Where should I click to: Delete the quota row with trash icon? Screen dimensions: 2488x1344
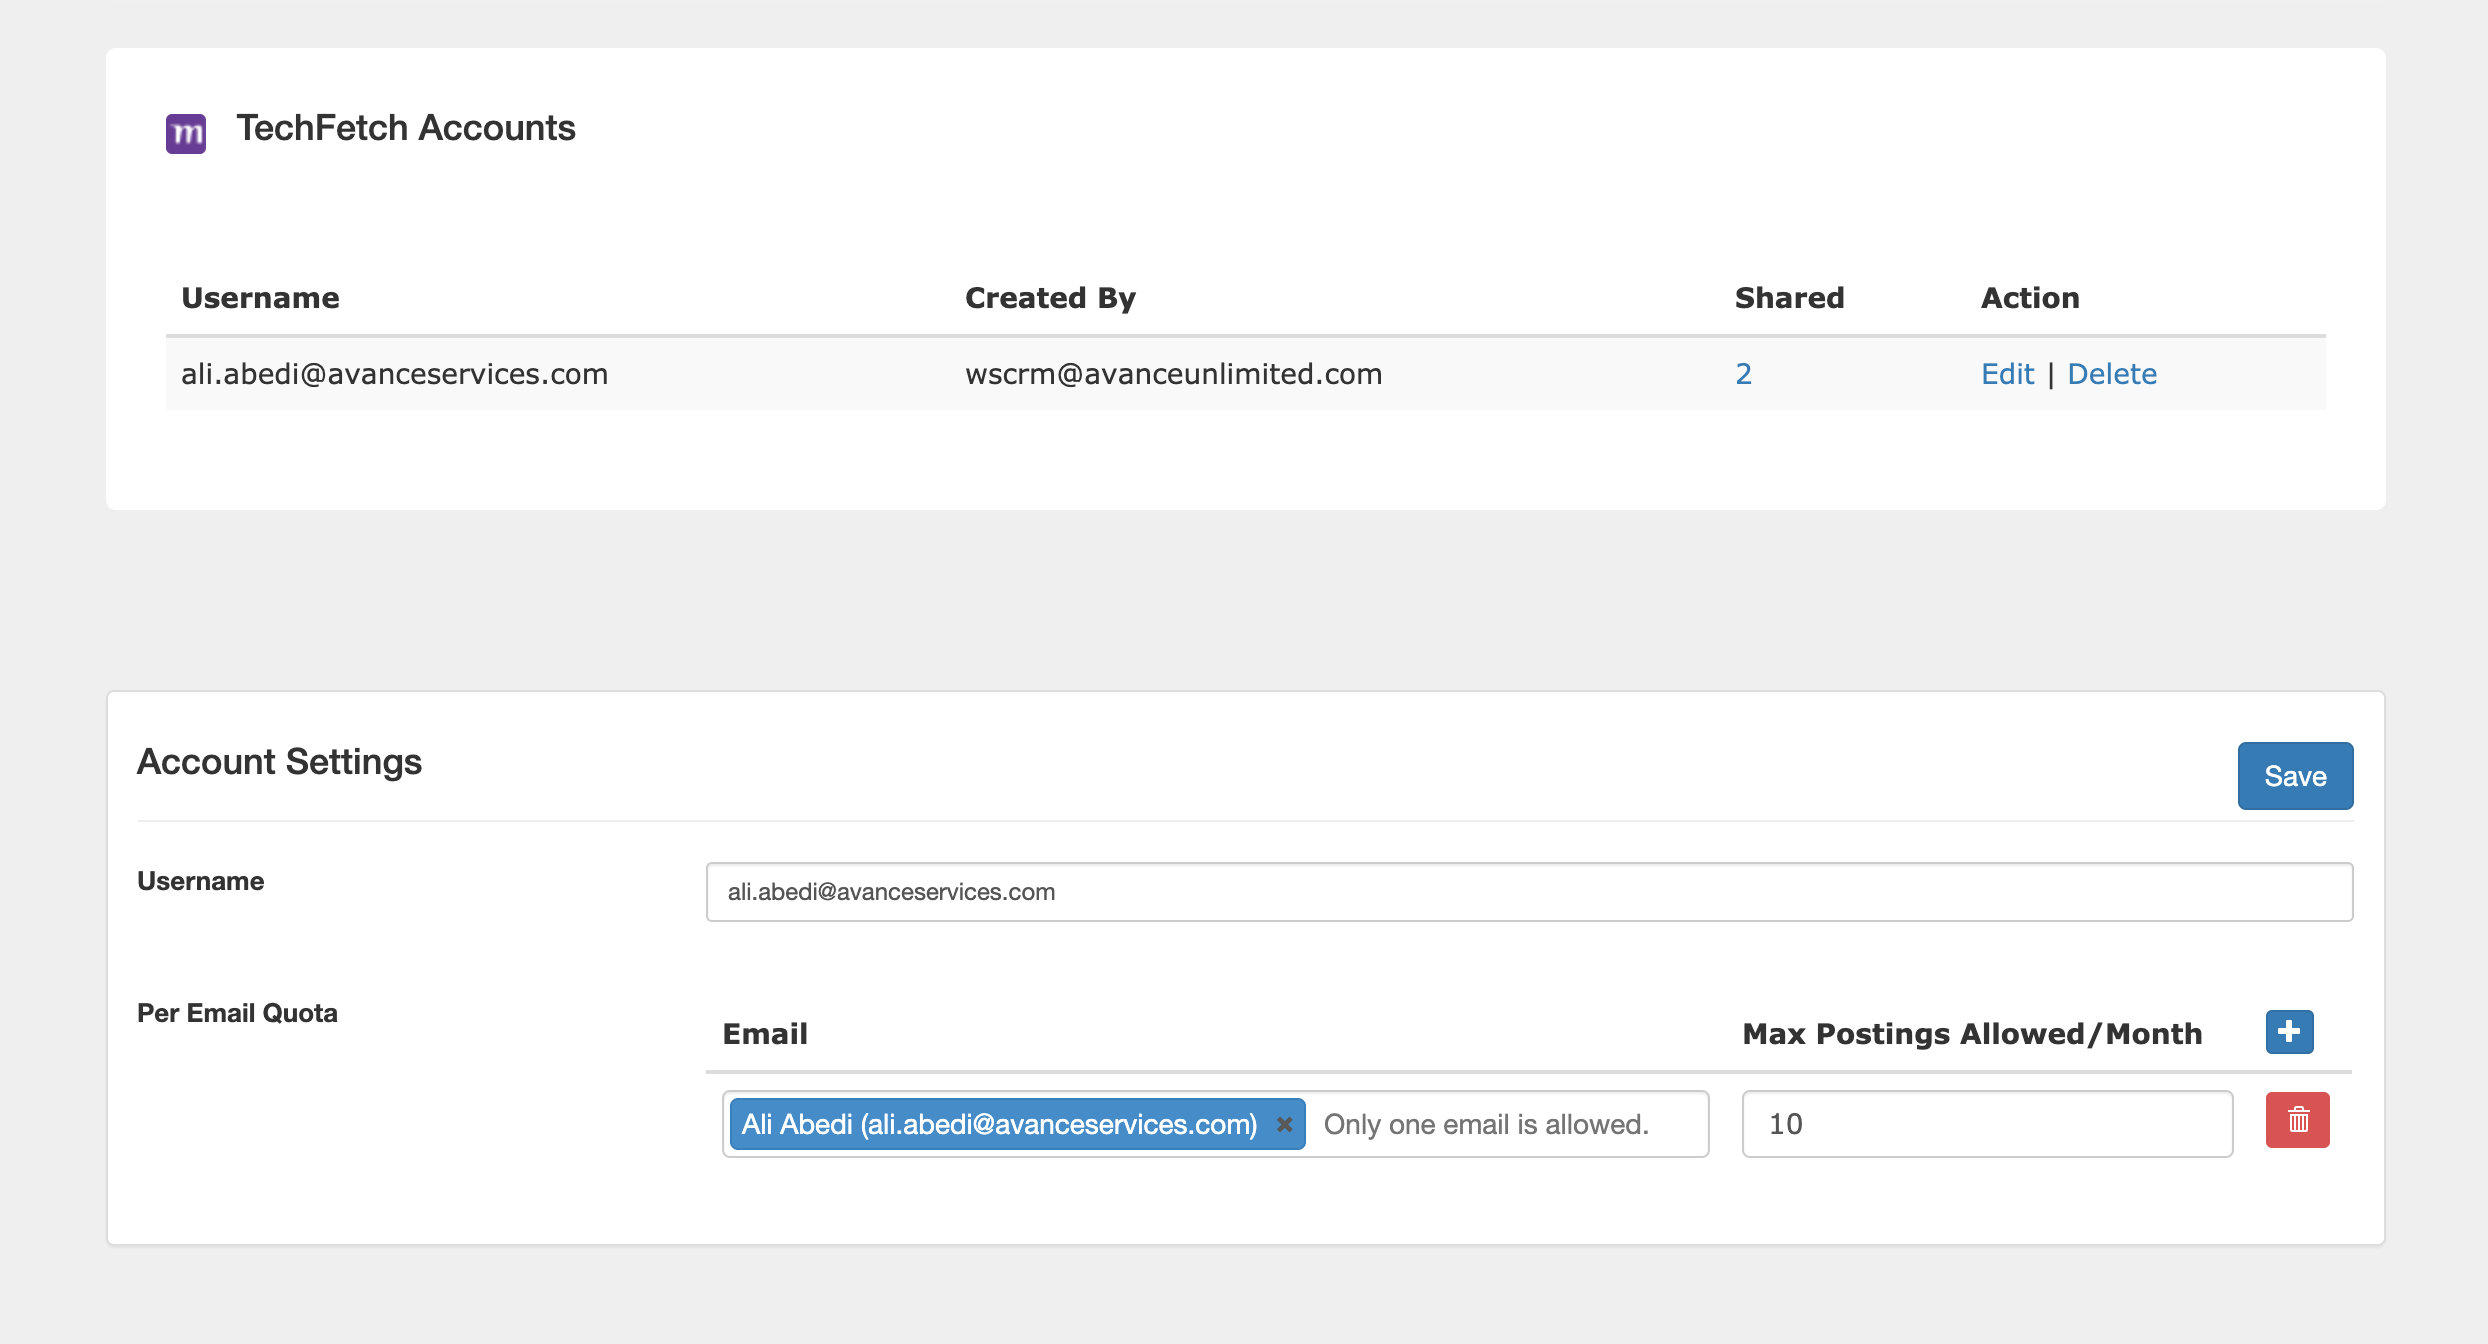(x=2297, y=1120)
